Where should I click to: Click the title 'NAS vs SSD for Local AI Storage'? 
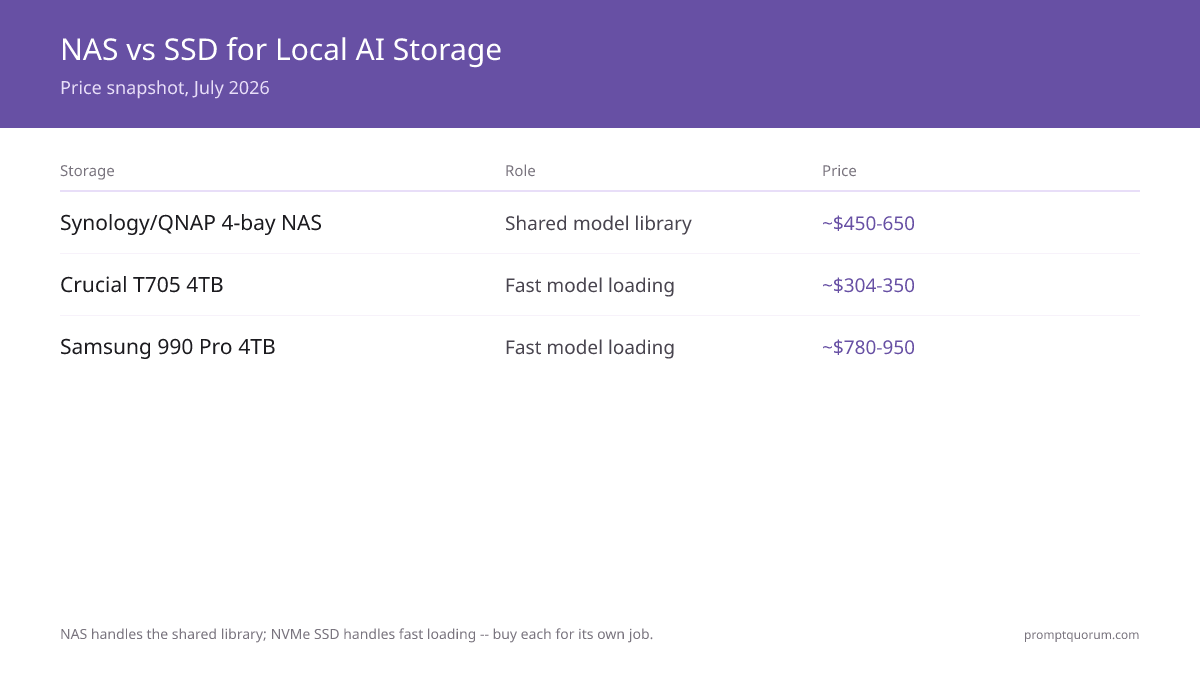pos(281,49)
